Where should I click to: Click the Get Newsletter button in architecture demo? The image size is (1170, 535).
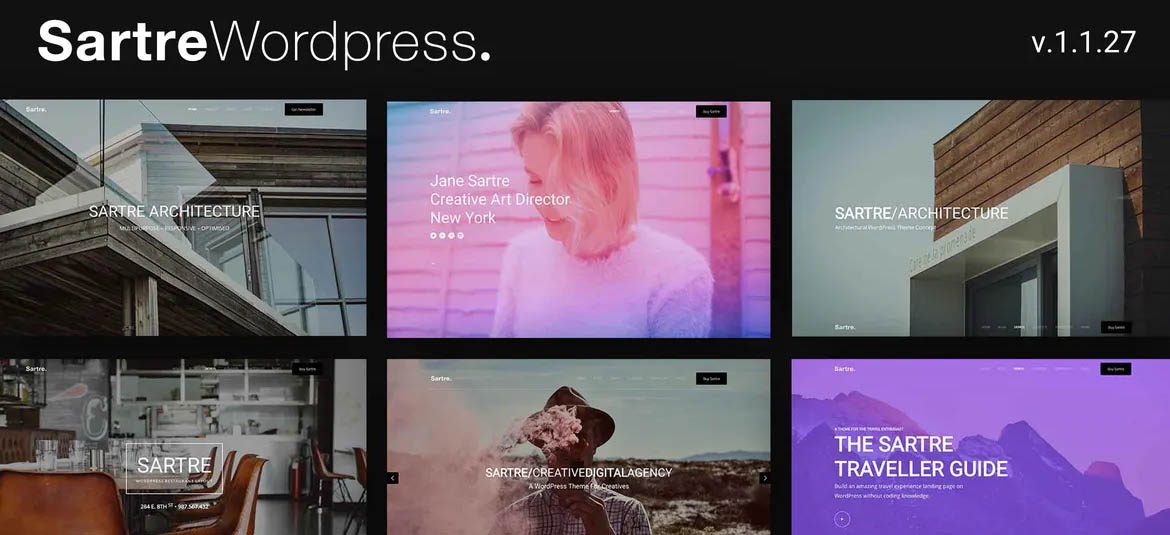click(x=304, y=109)
